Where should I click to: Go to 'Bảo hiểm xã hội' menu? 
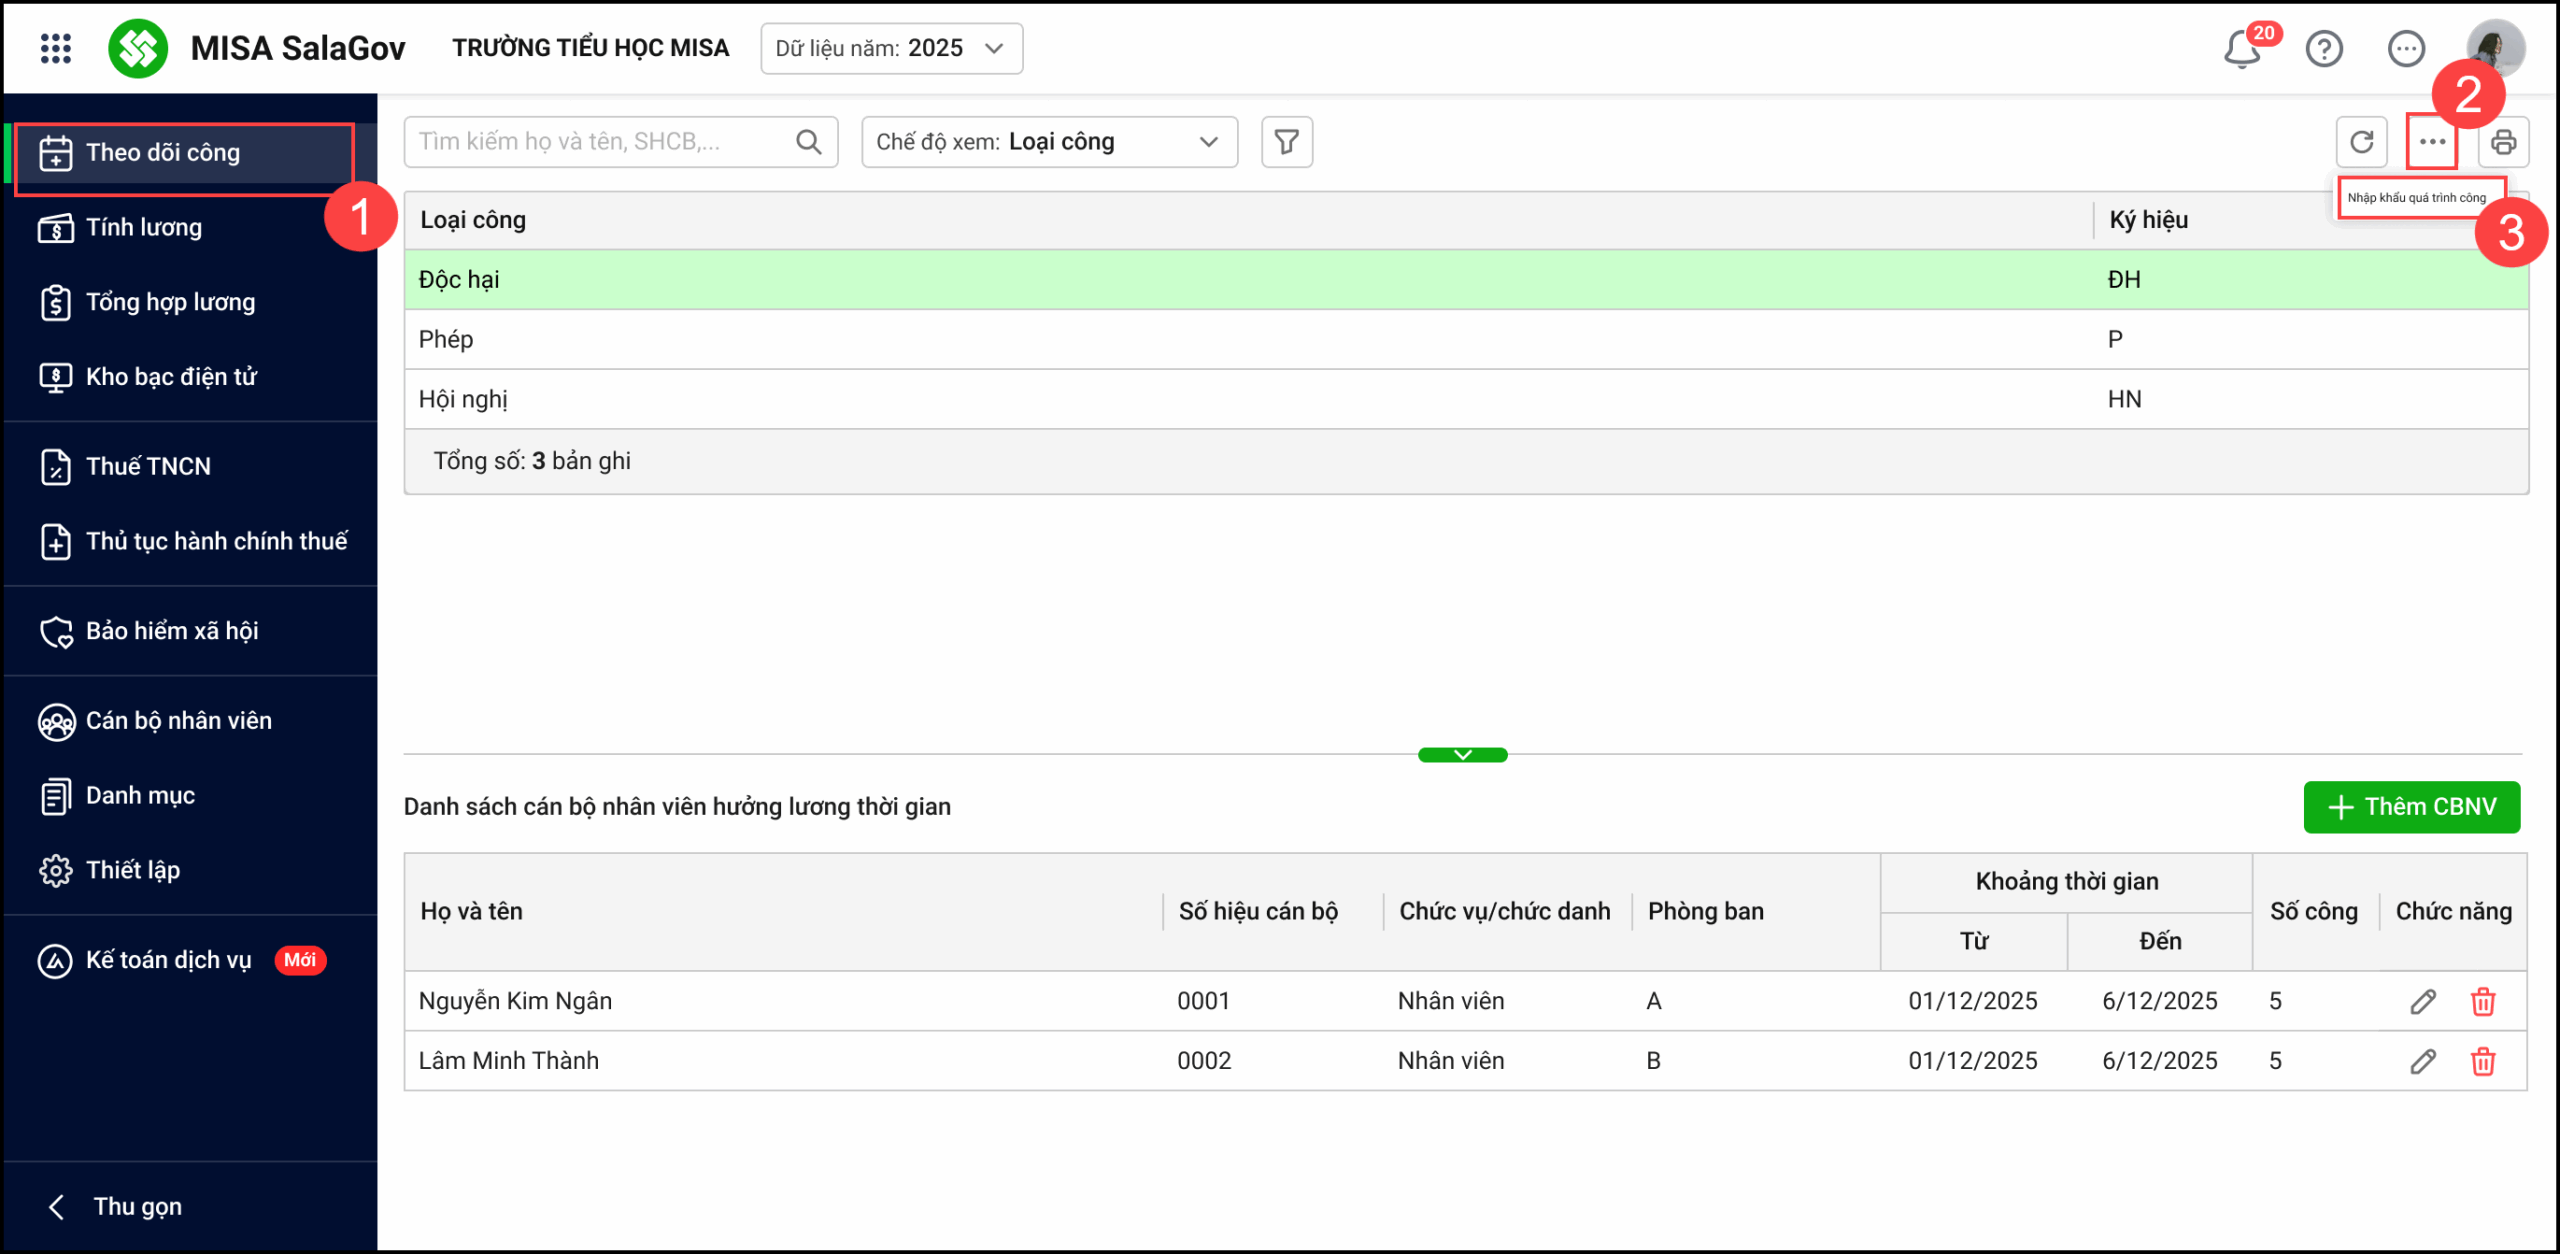click(172, 631)
